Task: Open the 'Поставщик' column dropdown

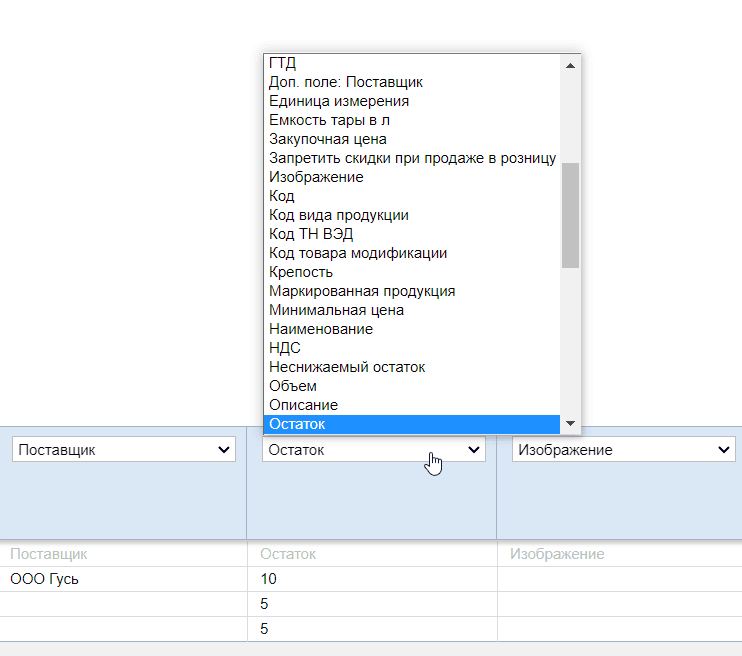Action: 124,450
